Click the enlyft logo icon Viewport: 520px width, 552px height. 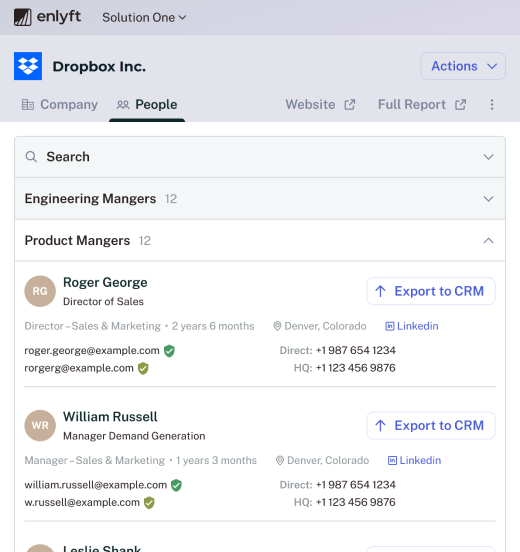23,17
